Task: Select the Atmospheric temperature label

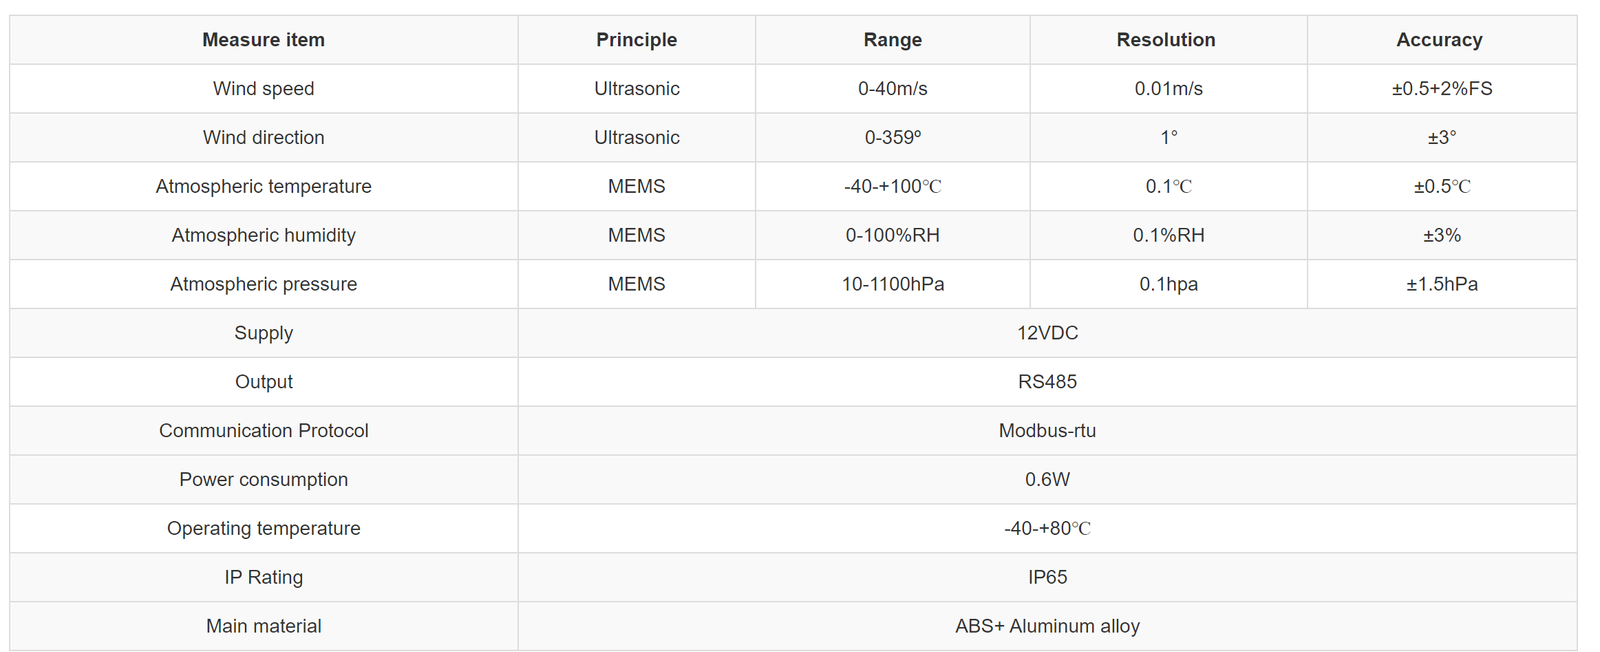Action: [264, 187]
